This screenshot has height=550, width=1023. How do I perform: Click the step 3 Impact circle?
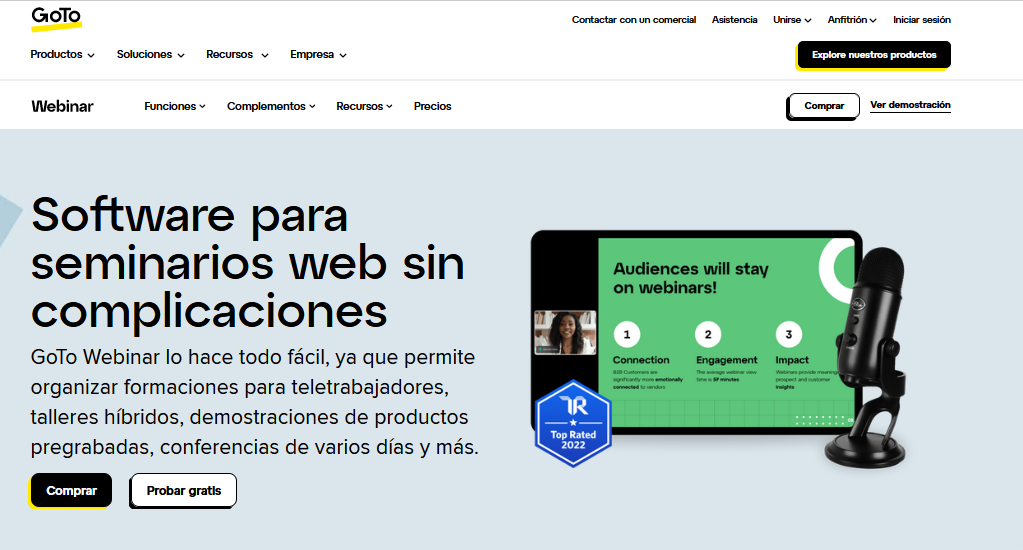coord(788,335)
